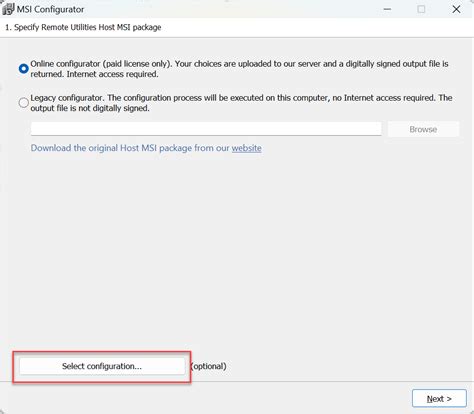The image size is (474, 414).
Task: Click the 'Online configurator (paid license only)' label text
Action: click(x=100, y=64)
